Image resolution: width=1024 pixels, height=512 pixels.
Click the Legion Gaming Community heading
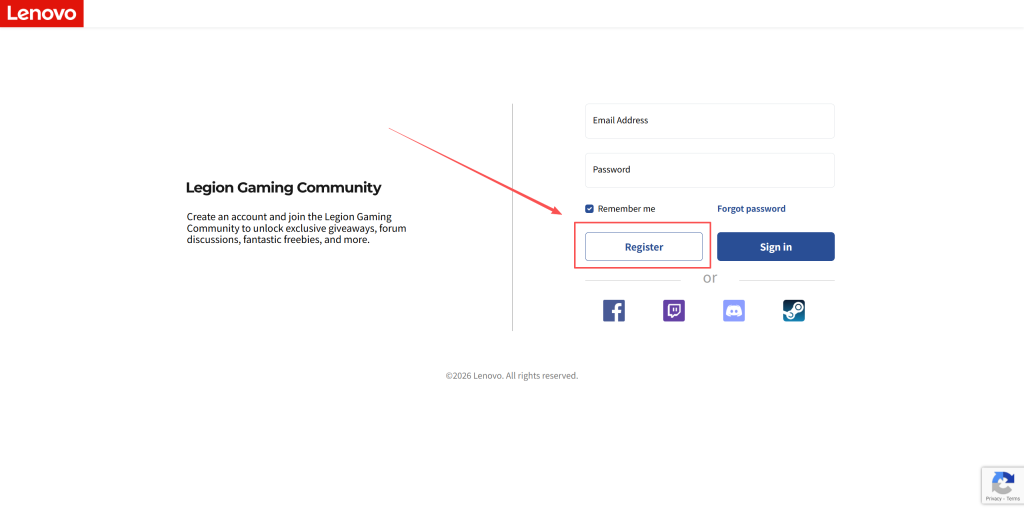click(x=283, y=188)
